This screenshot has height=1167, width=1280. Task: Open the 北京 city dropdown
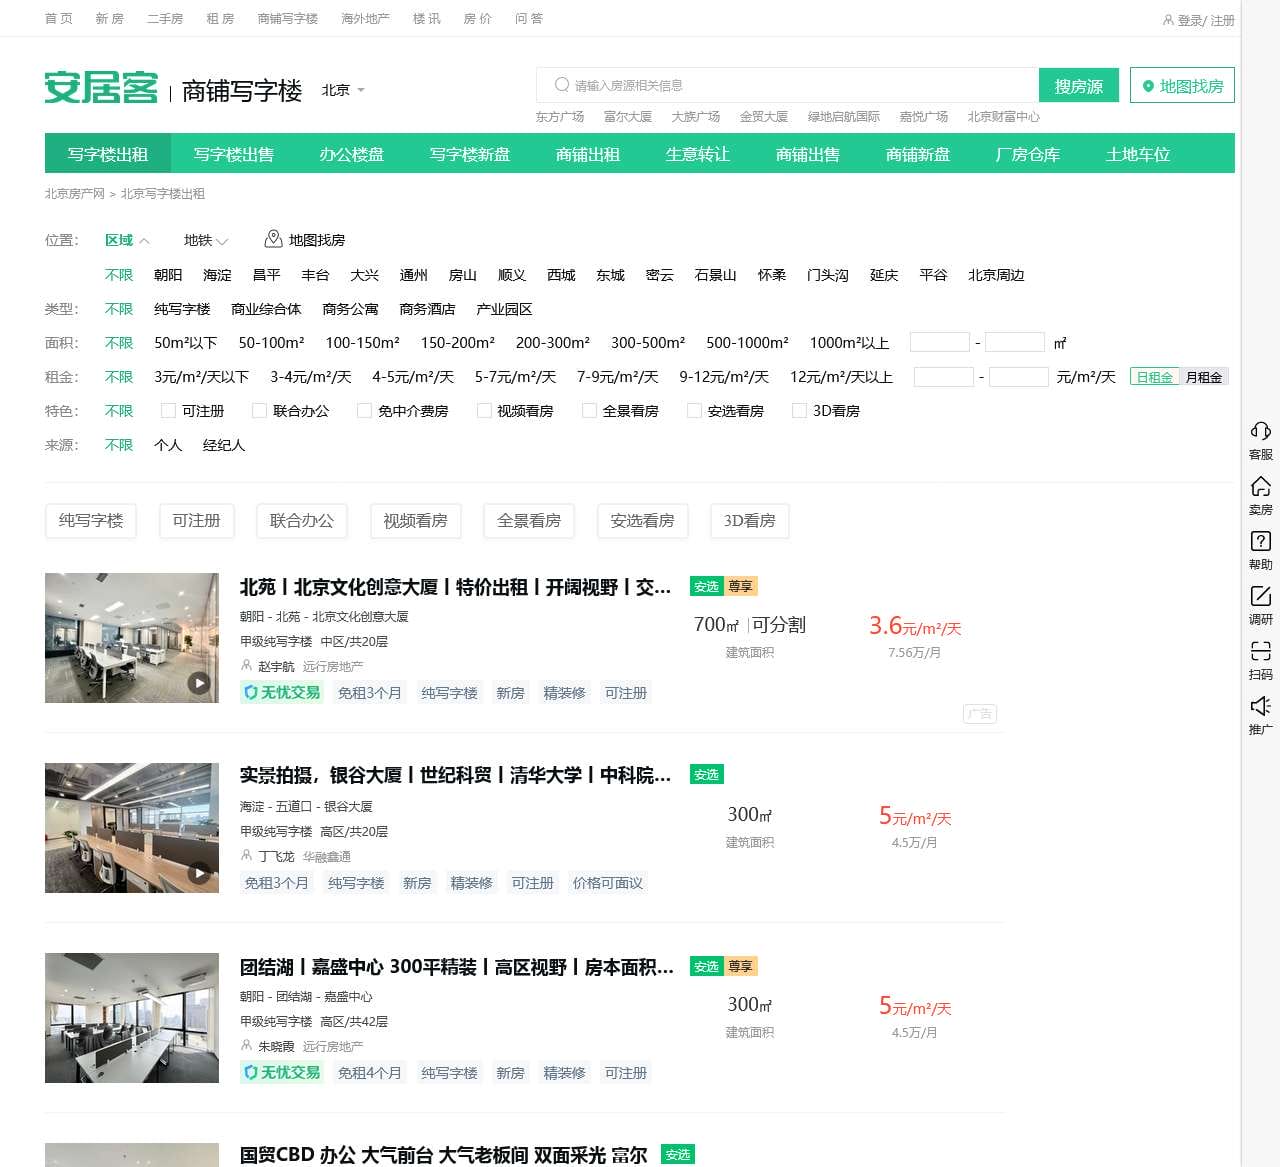click(343, 90)
